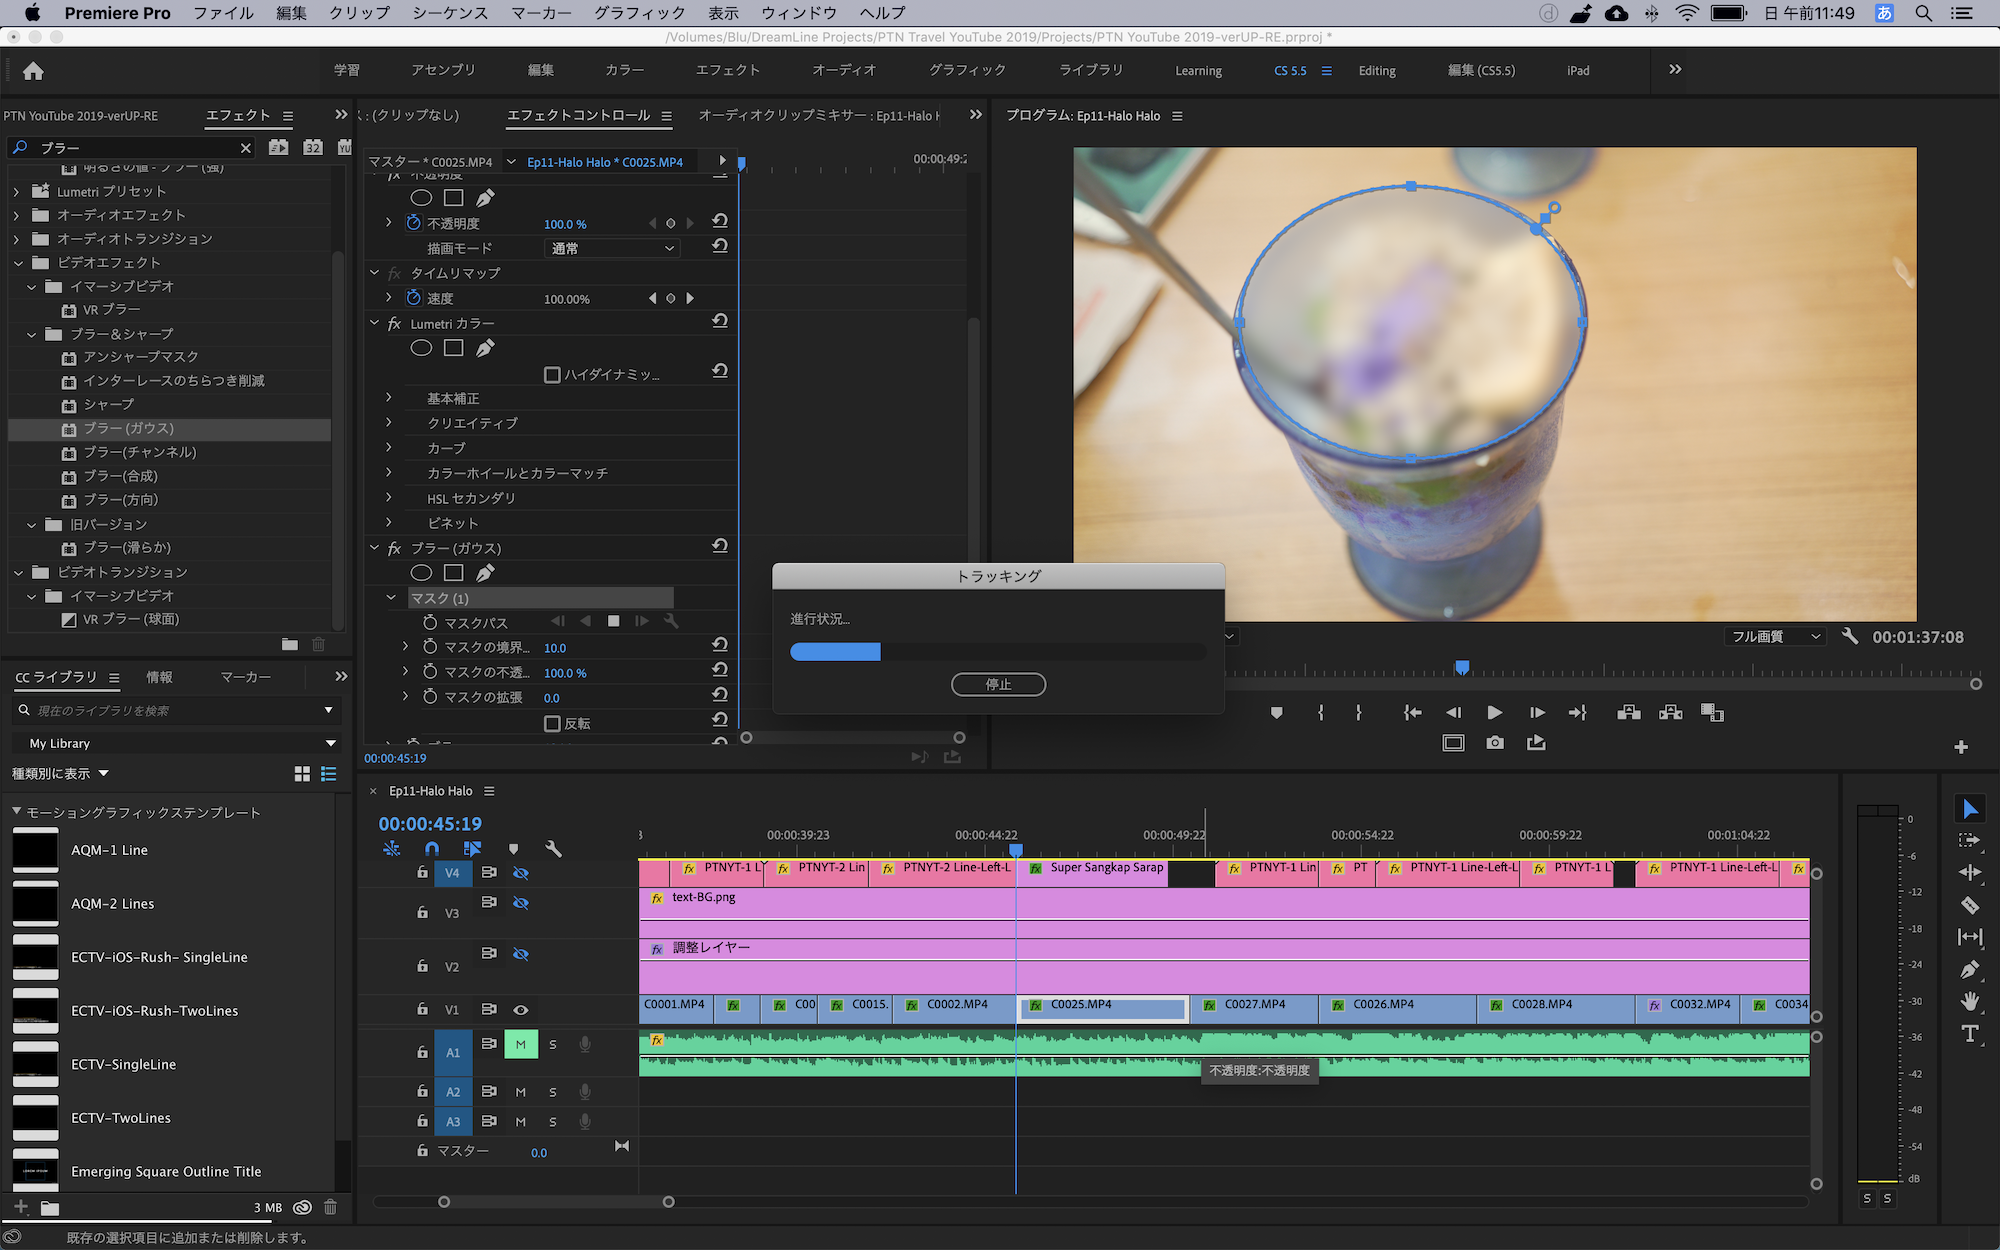The height and width of the screenshot is (1250, 2000).
Task: Toggle the 反転 checkbox for the mask
Action: pyautogui.click(x=552, y=723)
